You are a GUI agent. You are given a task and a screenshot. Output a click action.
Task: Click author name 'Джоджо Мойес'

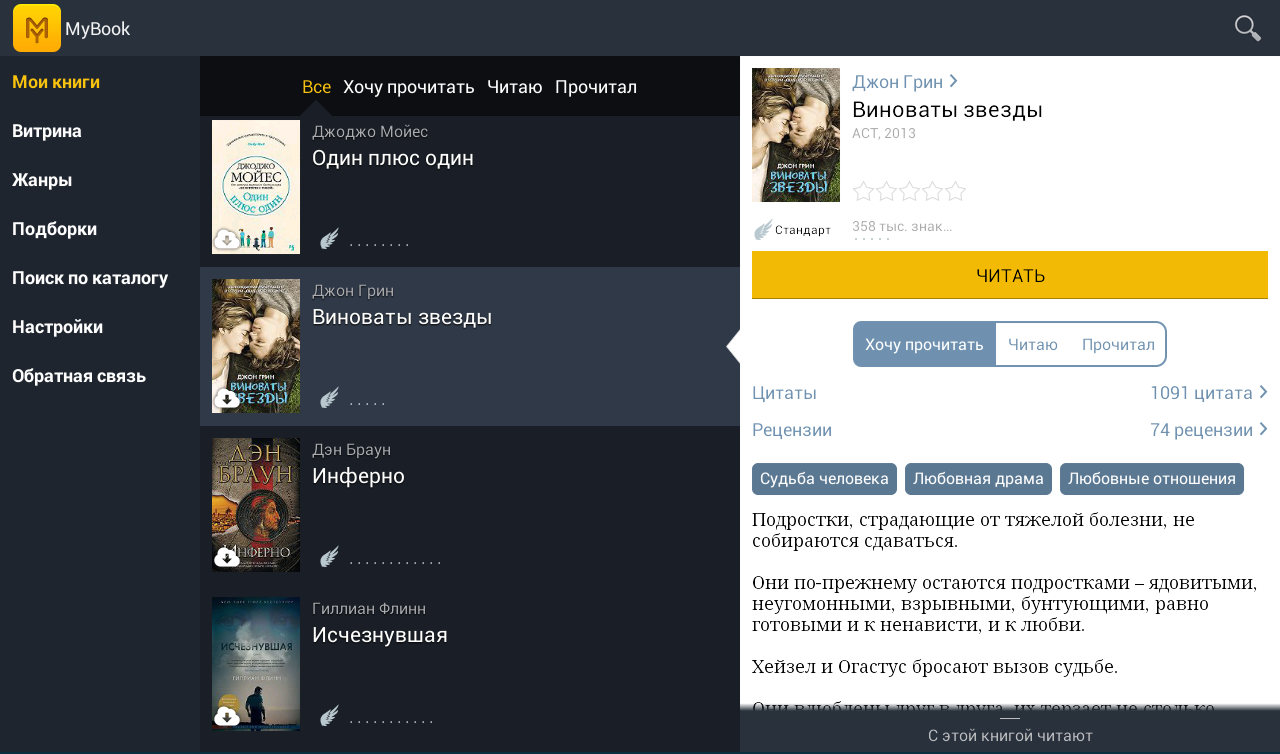370,131
